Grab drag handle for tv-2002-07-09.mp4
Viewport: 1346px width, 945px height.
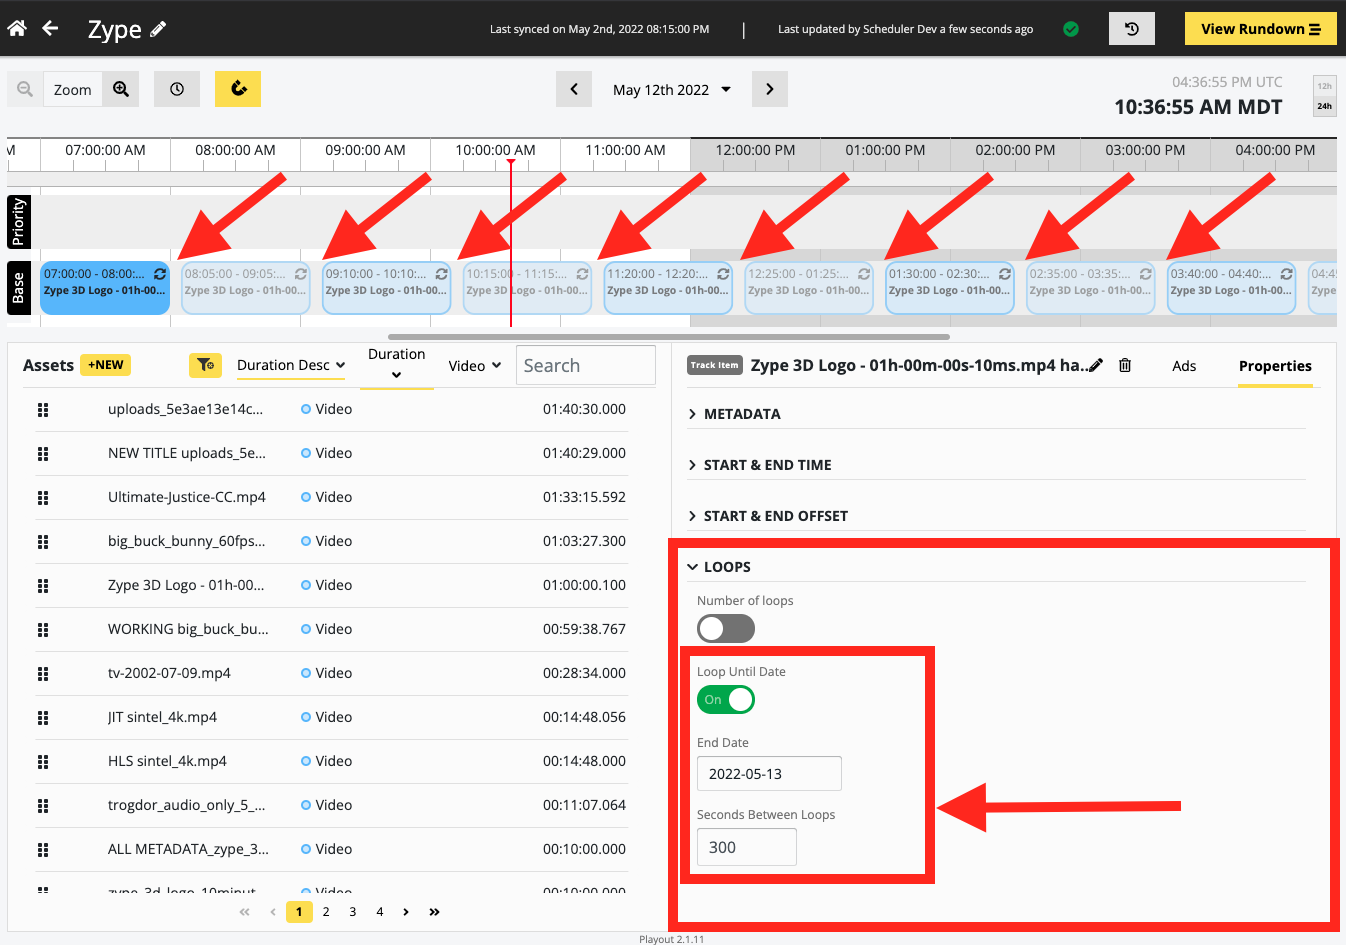(43, 673)
